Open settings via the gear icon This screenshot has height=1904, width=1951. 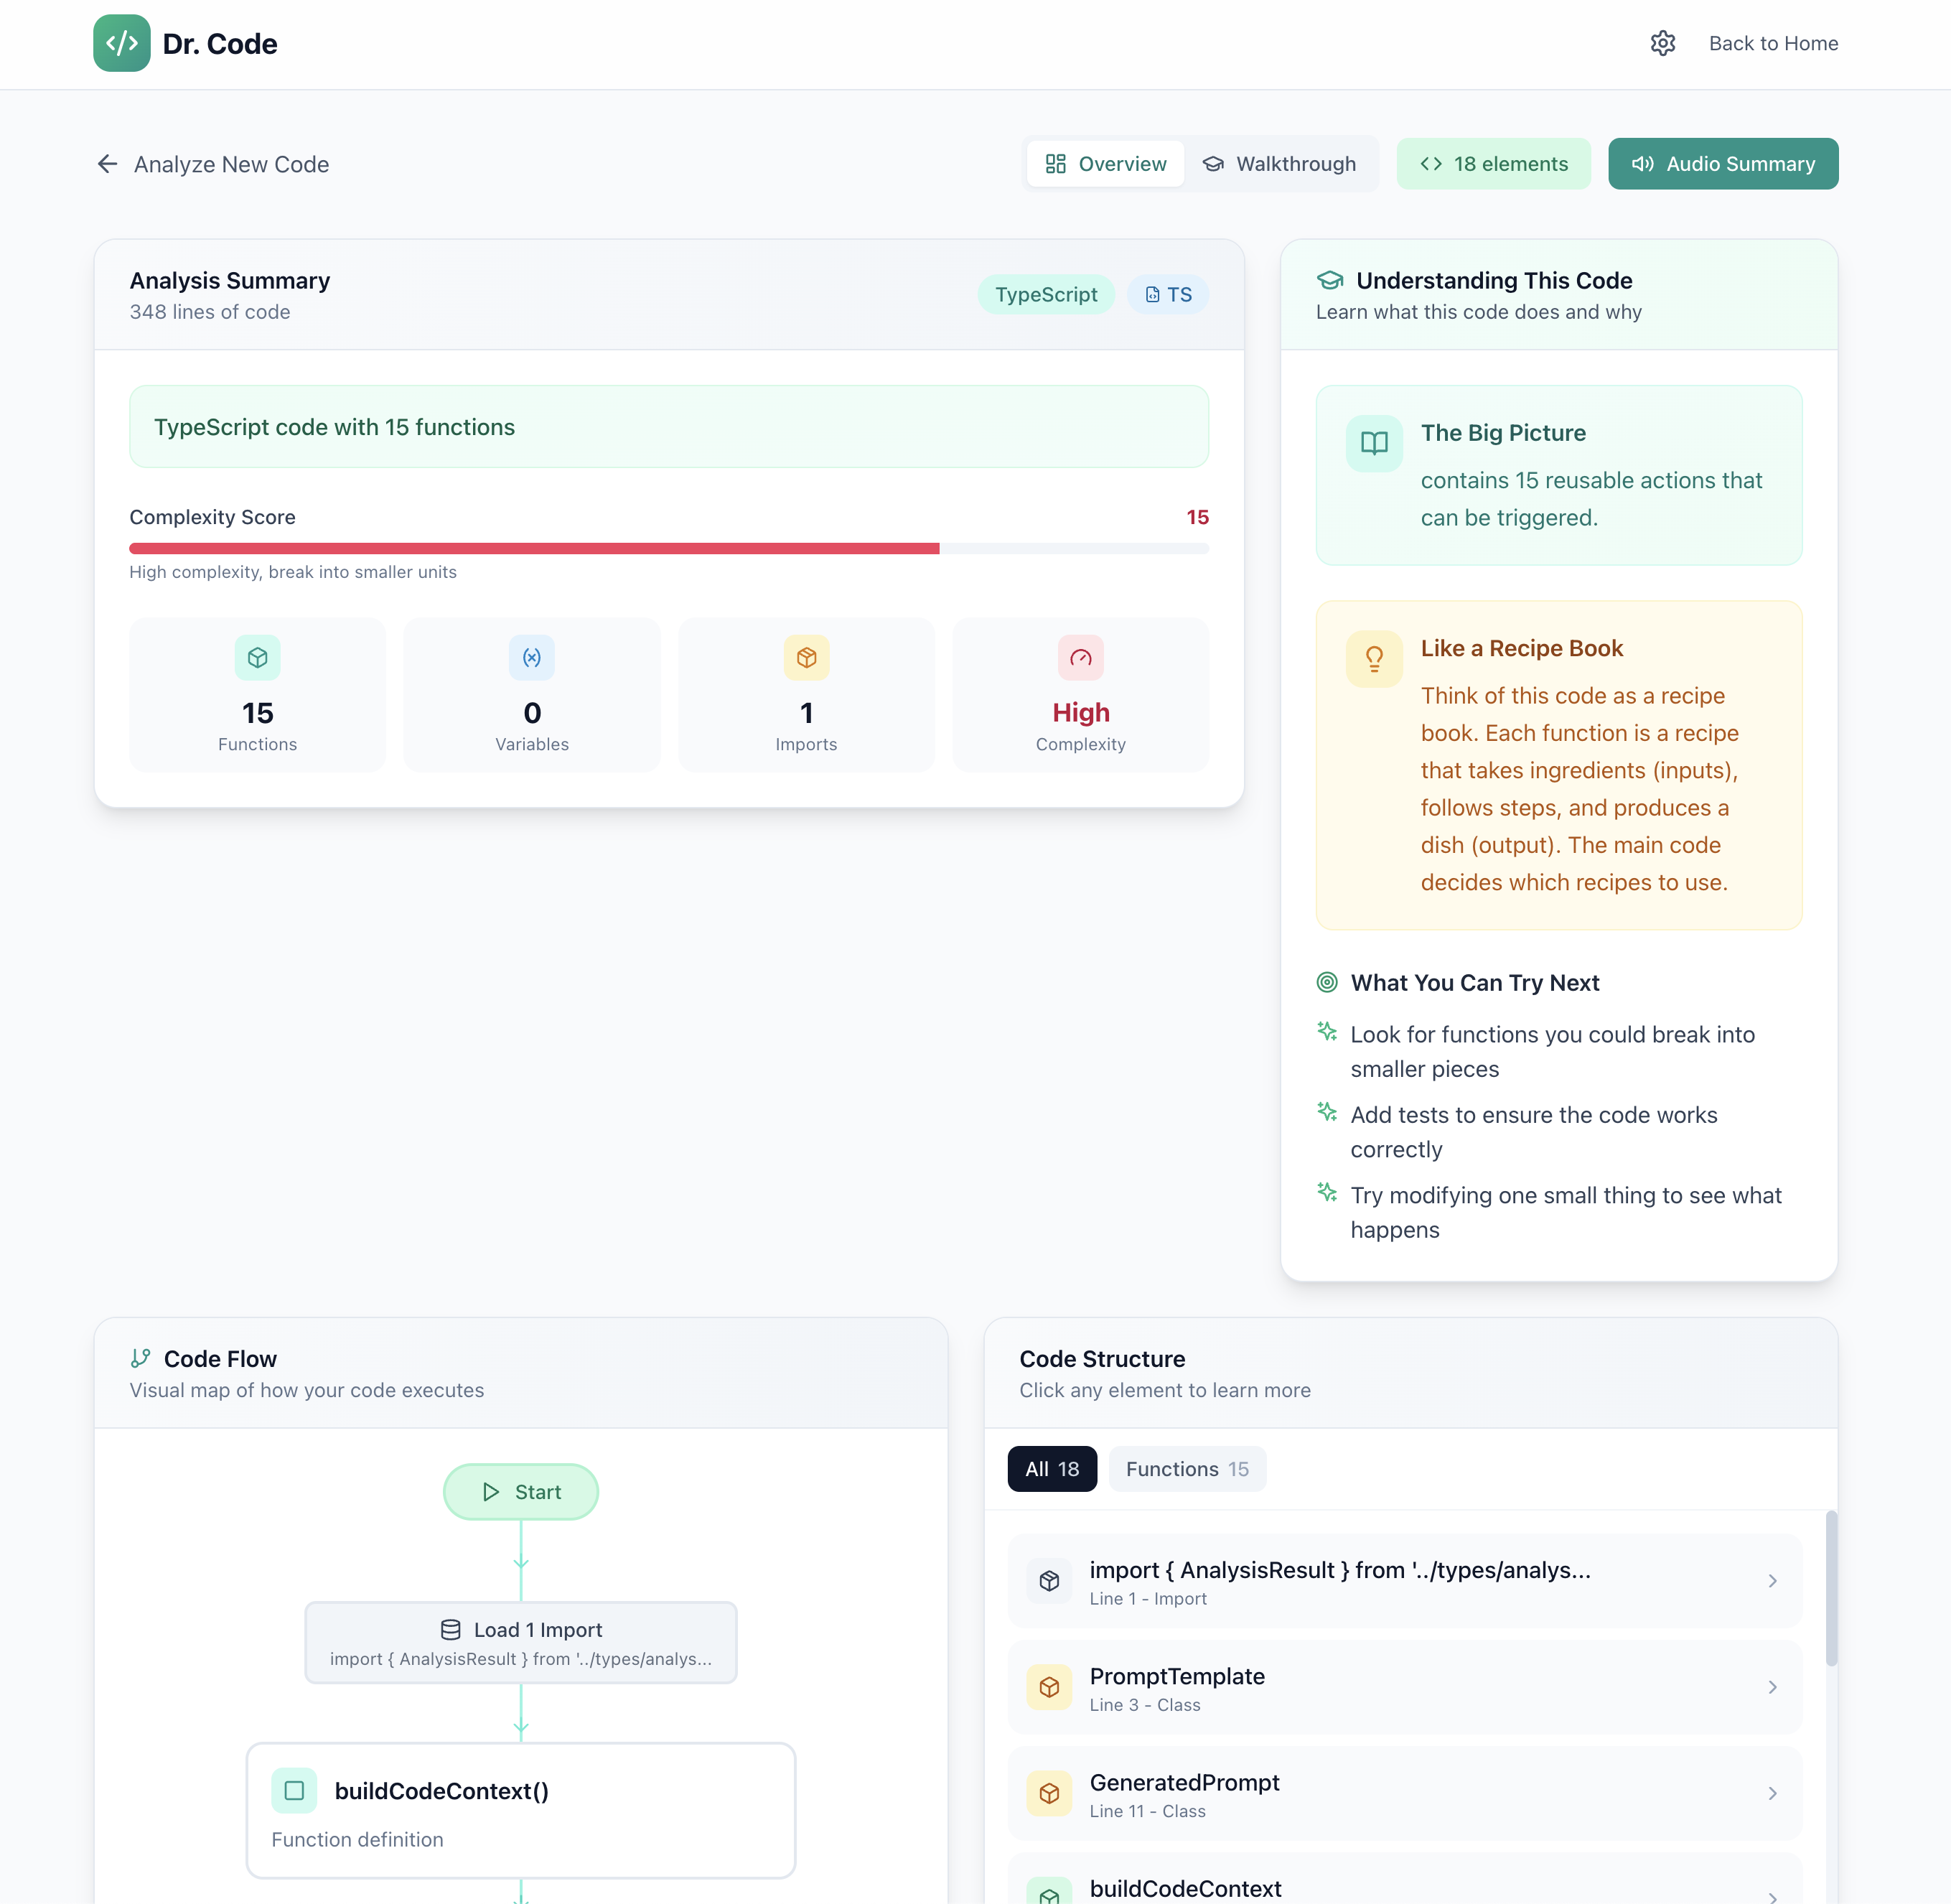(x=1662, y=43)
